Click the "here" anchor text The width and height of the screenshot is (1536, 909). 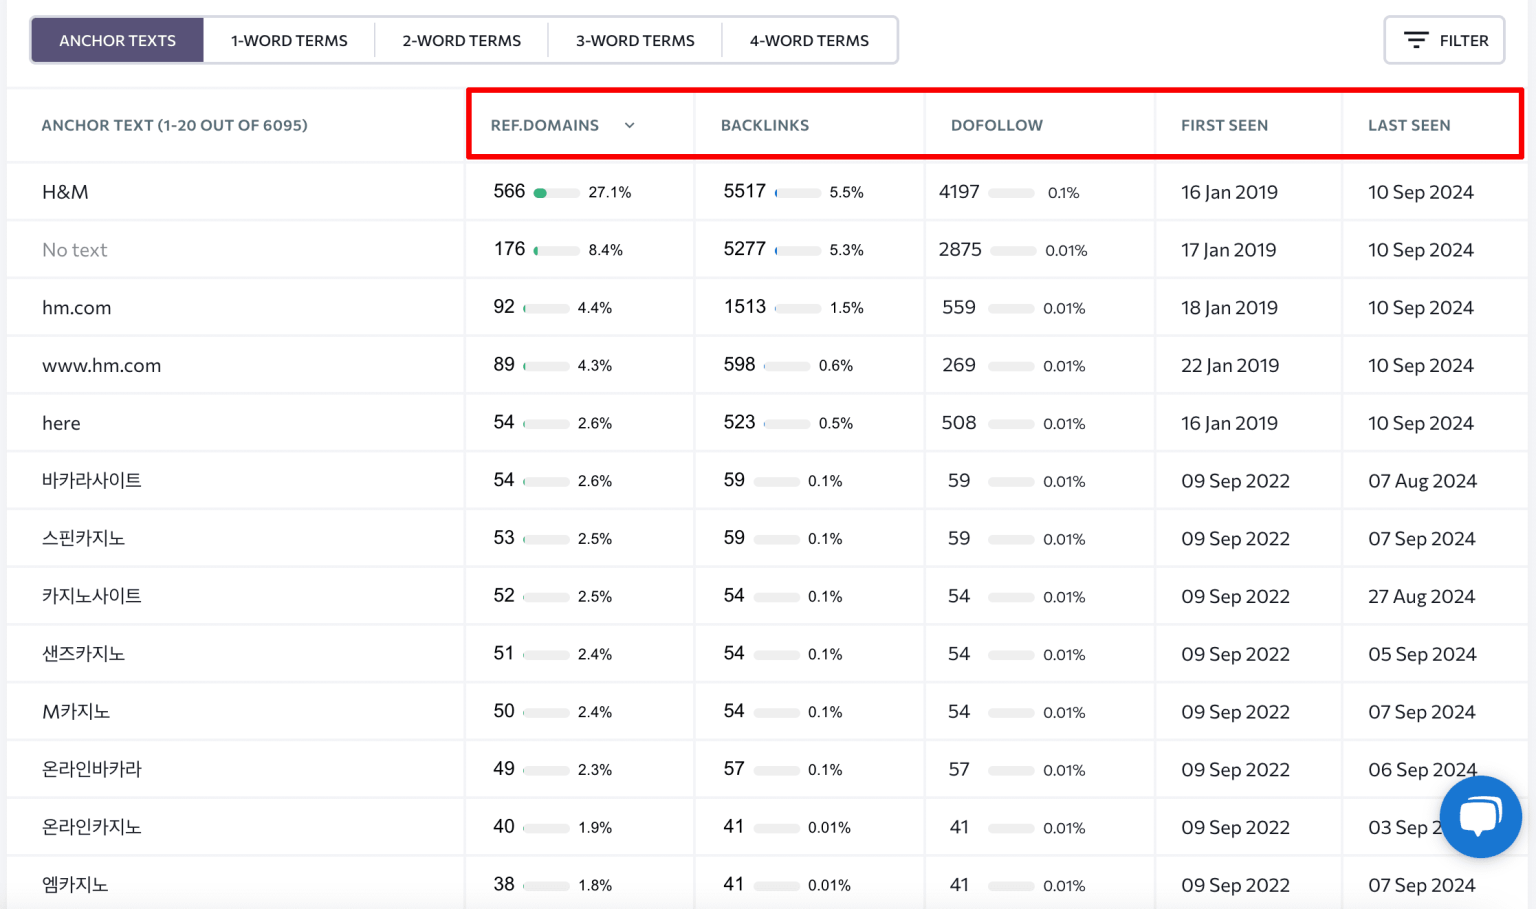(61, 422)
